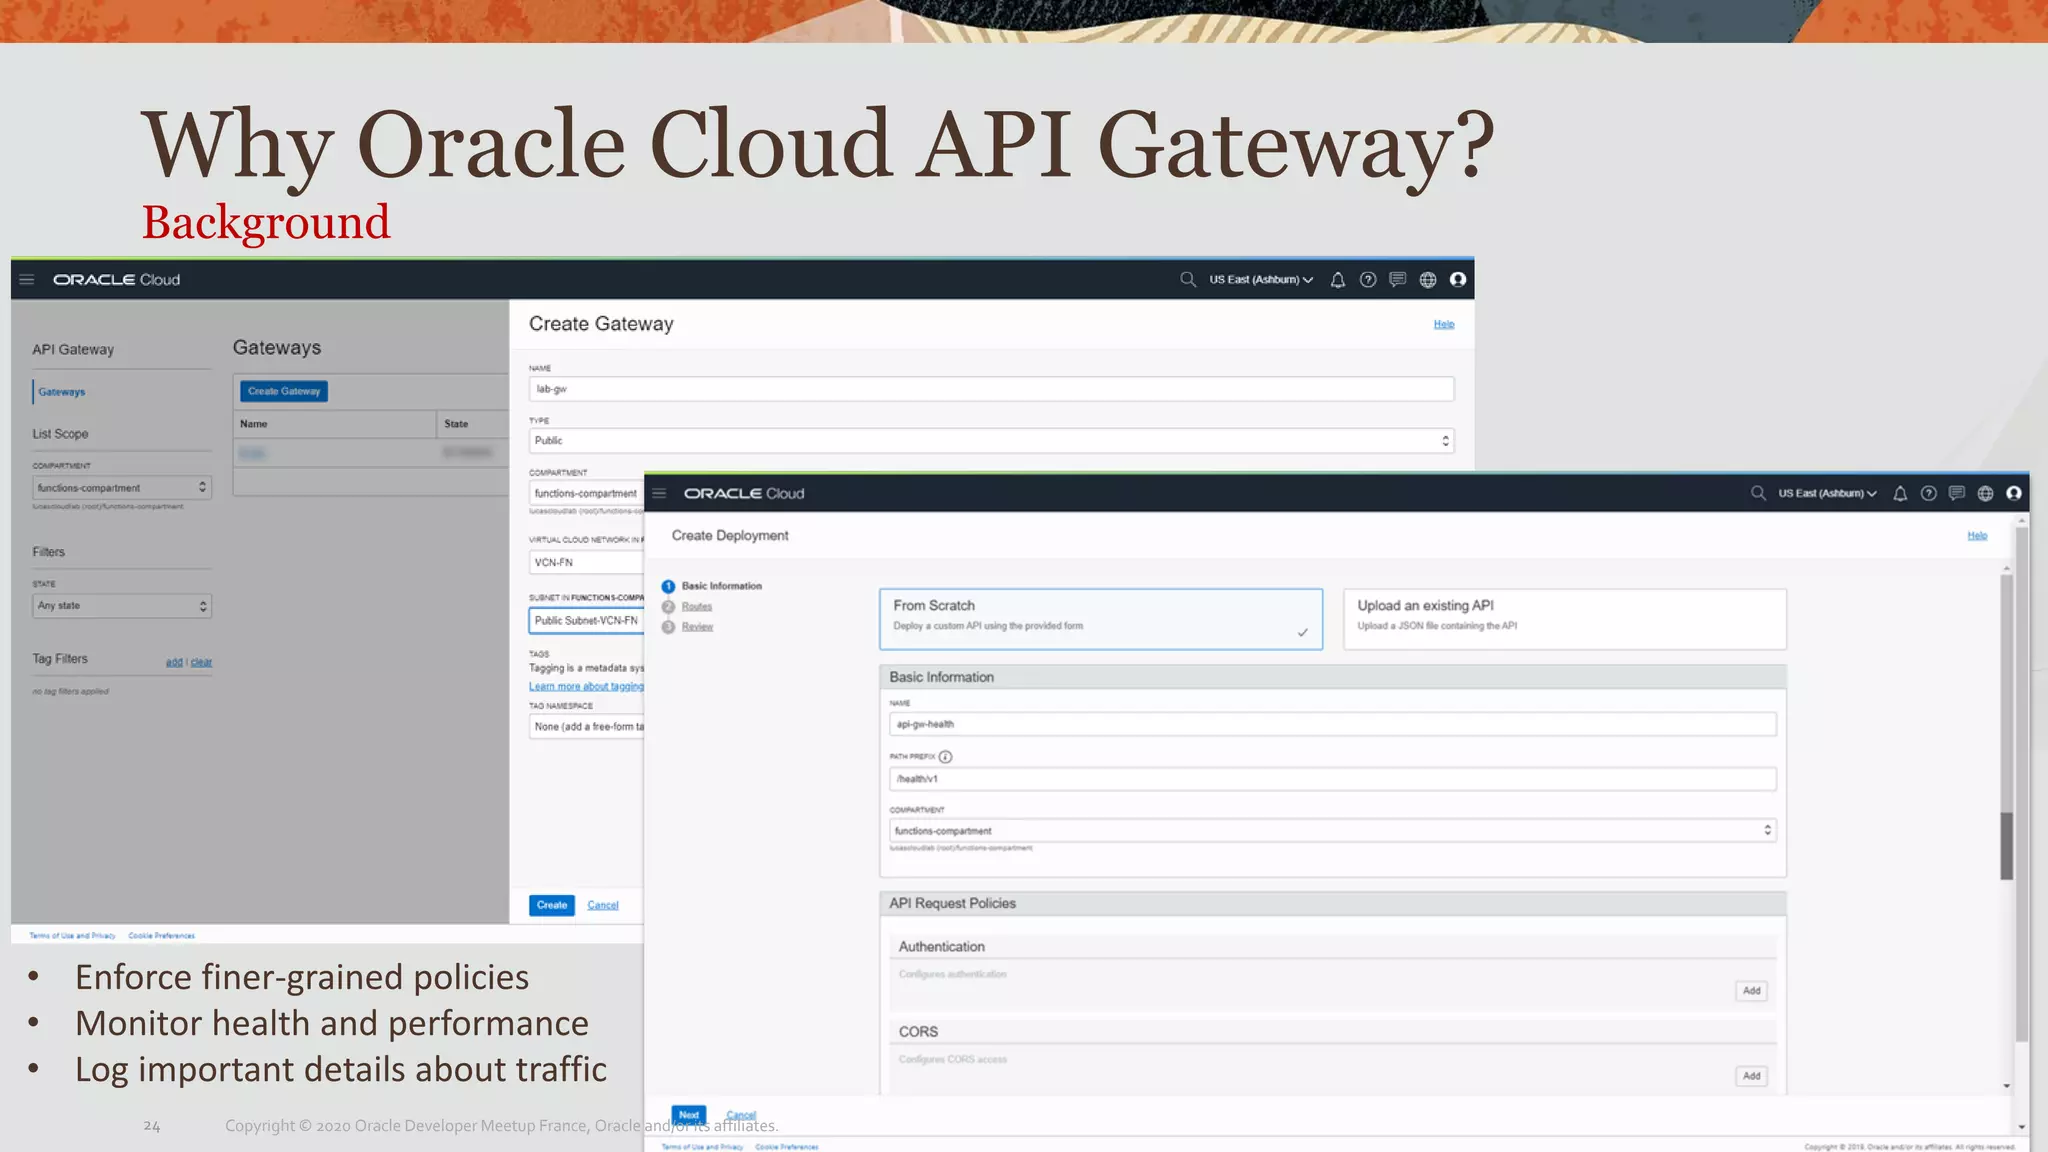
Task: Click Oracle Cloud logo in Create Deployment window
Action: 744,493
